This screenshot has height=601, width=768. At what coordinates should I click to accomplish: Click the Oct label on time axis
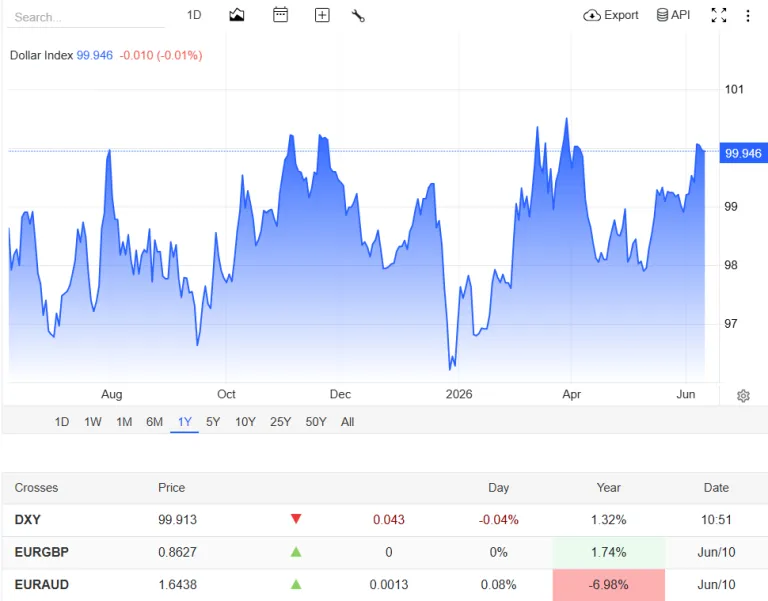point(226,394)
